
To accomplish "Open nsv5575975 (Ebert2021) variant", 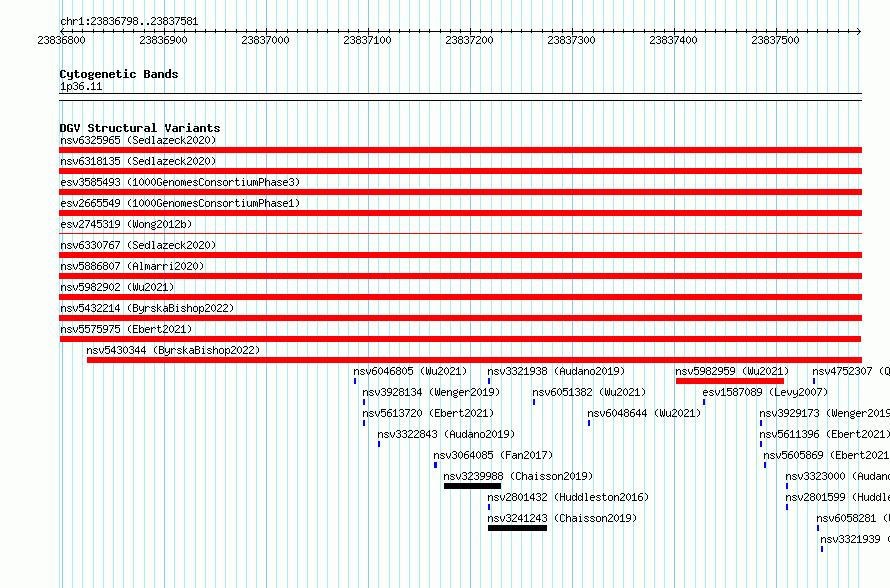I will point(126,329).
